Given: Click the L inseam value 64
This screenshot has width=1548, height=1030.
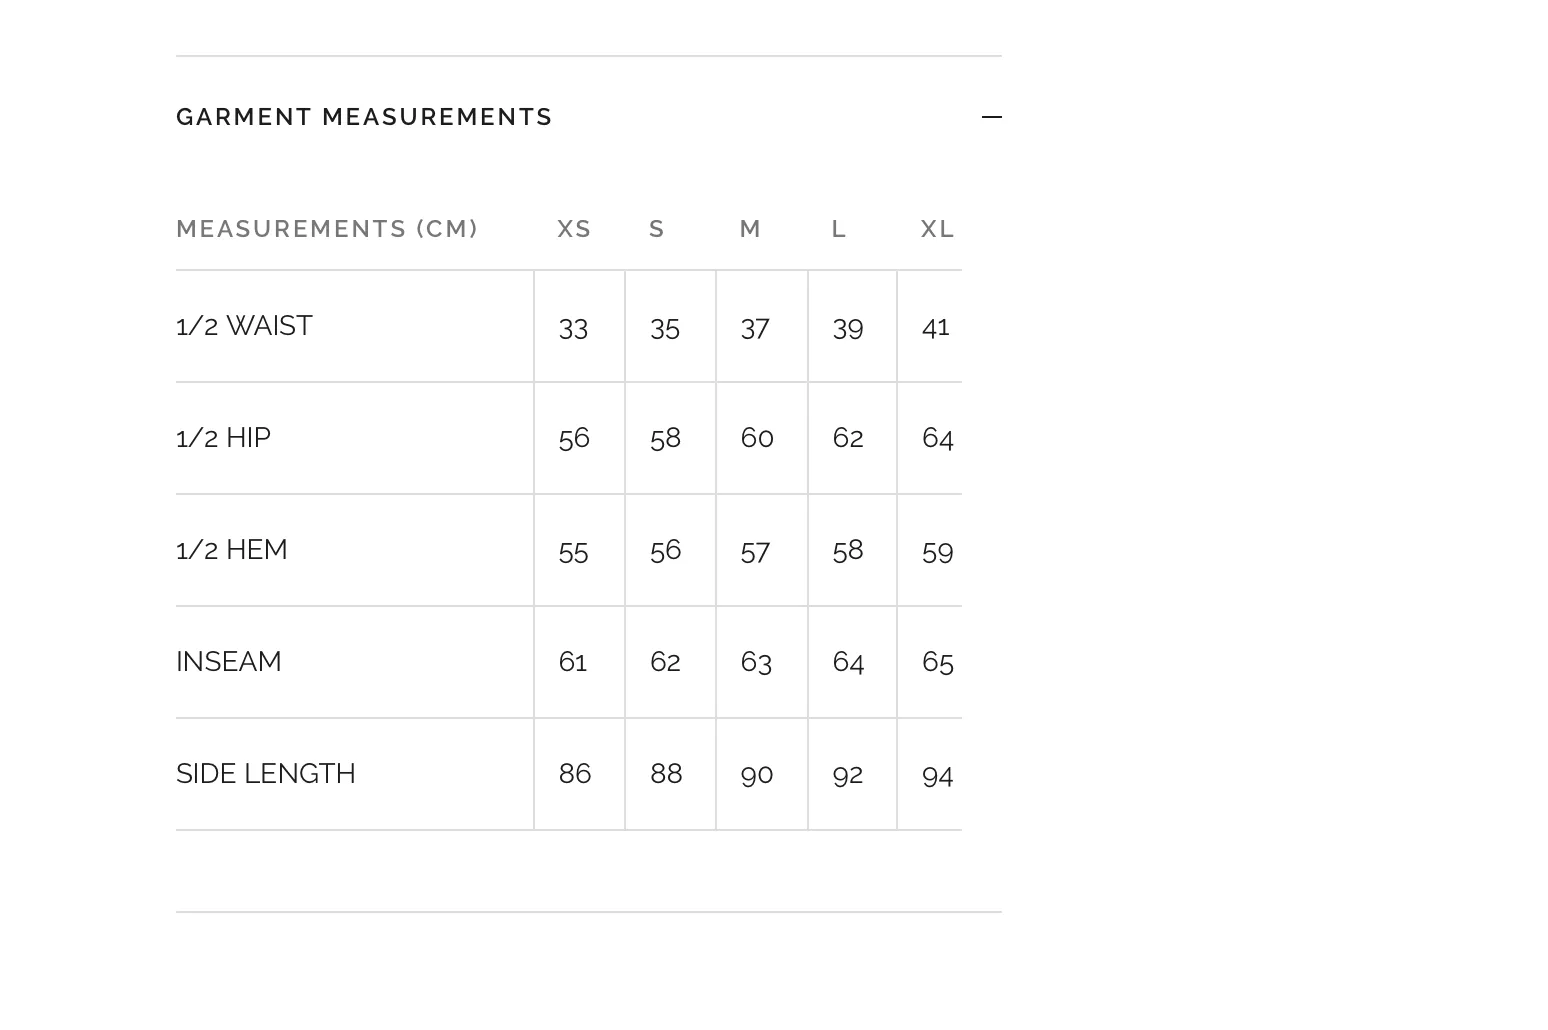Looking at the screenshot, I should [x=848, y=662].
